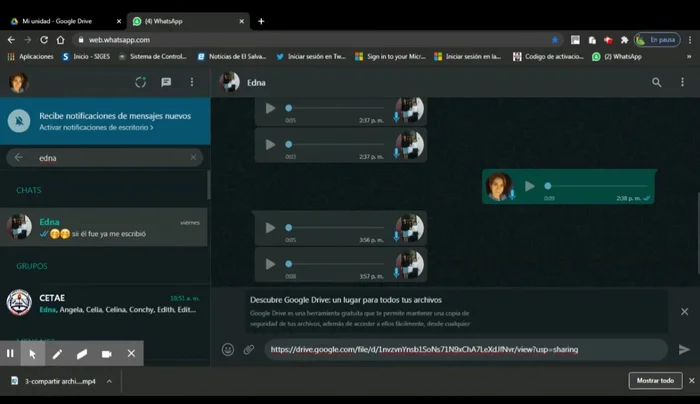The height and width of the screenshot is (404, 700).
Task: Bookmark this page with the star icon
Action: tap(555, 40)
